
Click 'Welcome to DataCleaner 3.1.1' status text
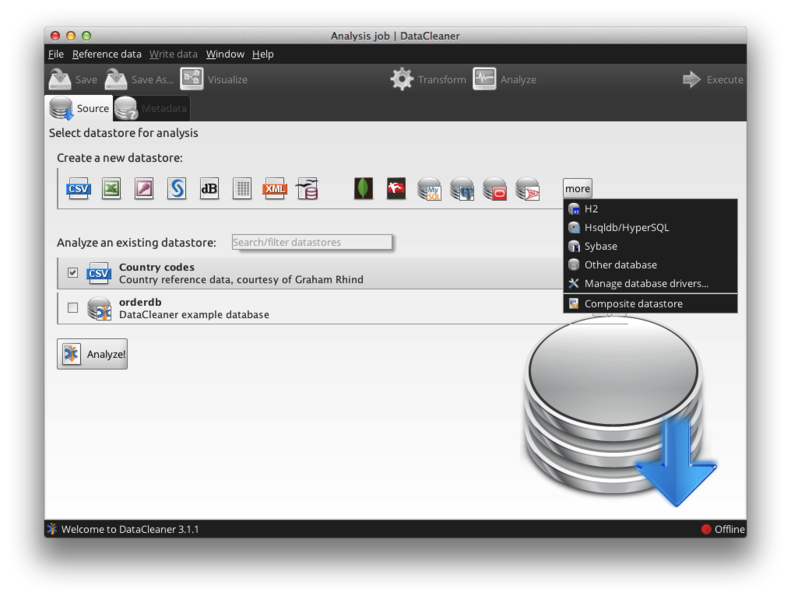(130, 529)
